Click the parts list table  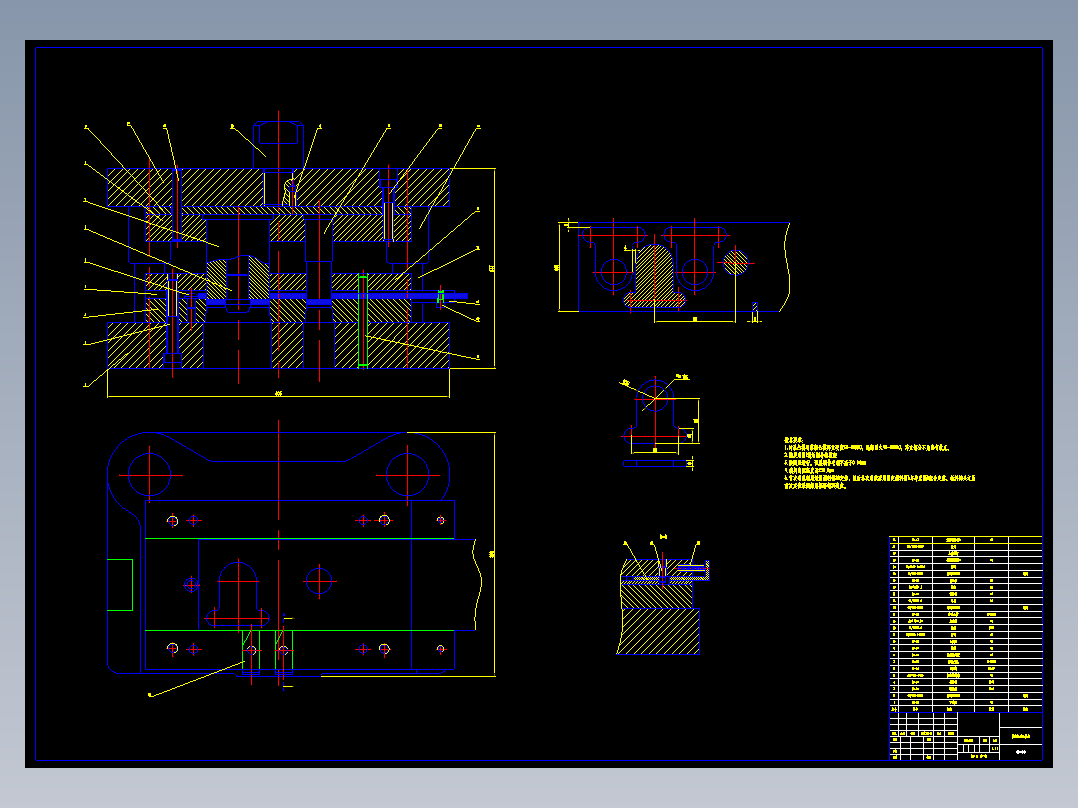pyautogui.click(x=965, y=624)
